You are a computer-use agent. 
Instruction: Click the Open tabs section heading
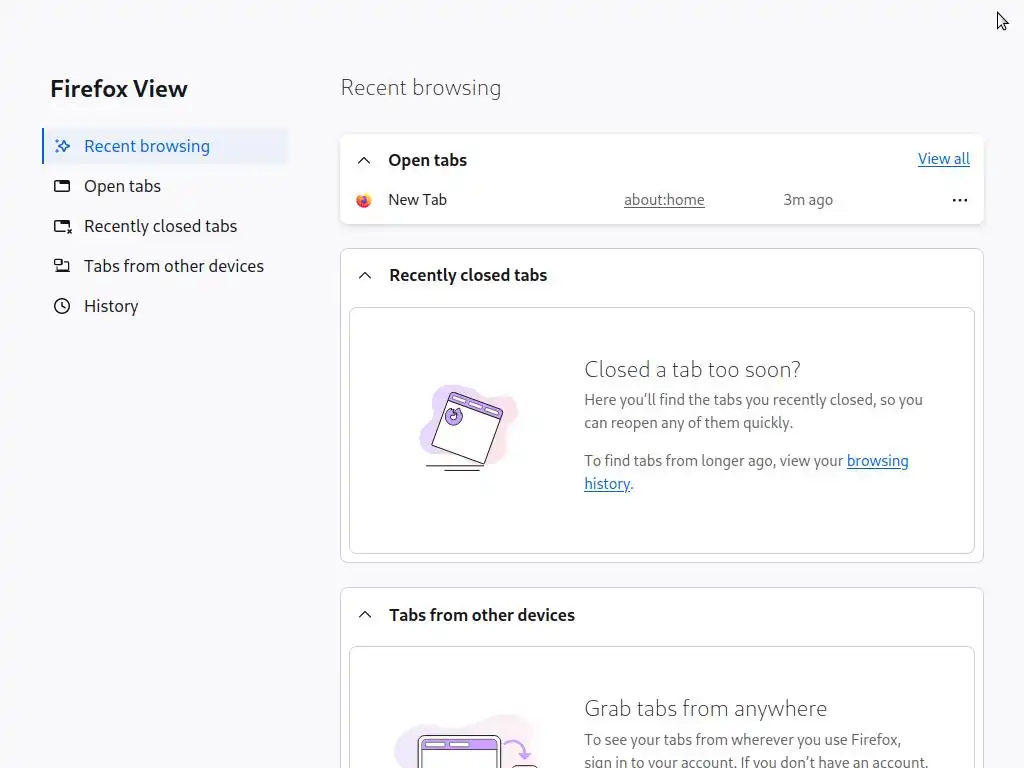(428, 160)
